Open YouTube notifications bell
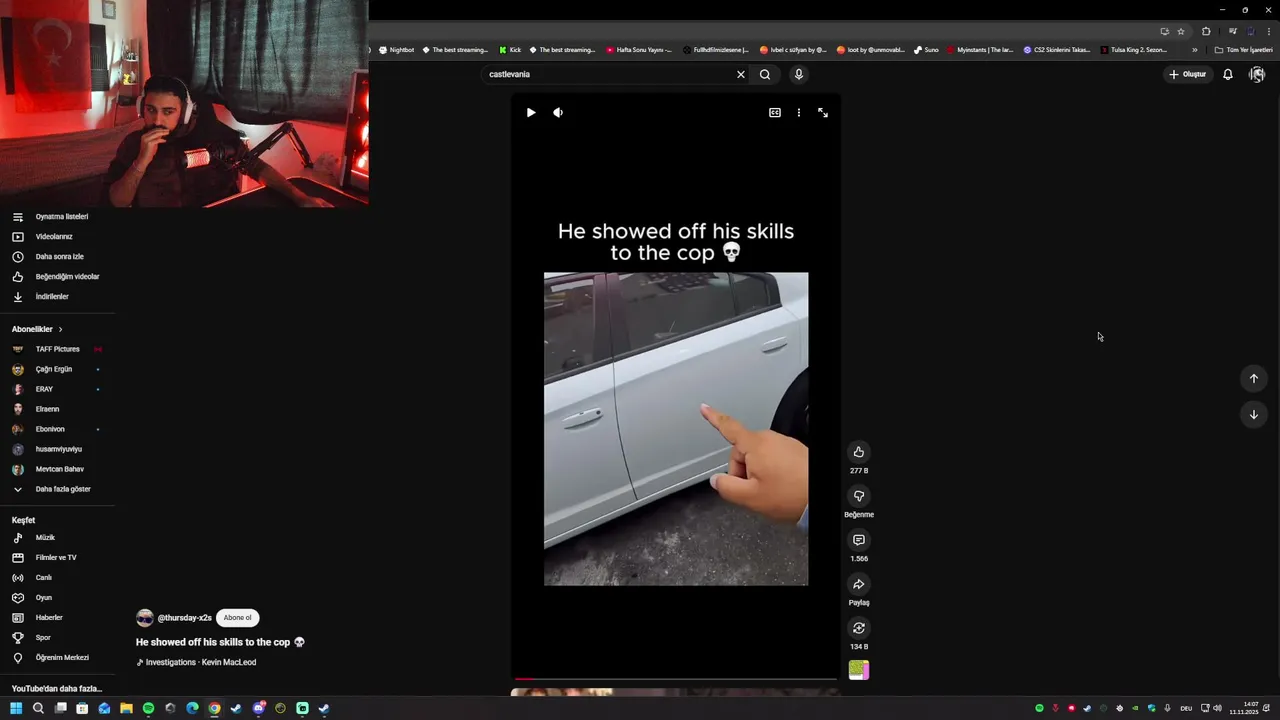Image resolution: width=1280 pixels, height=720 pixels. 1228,74
